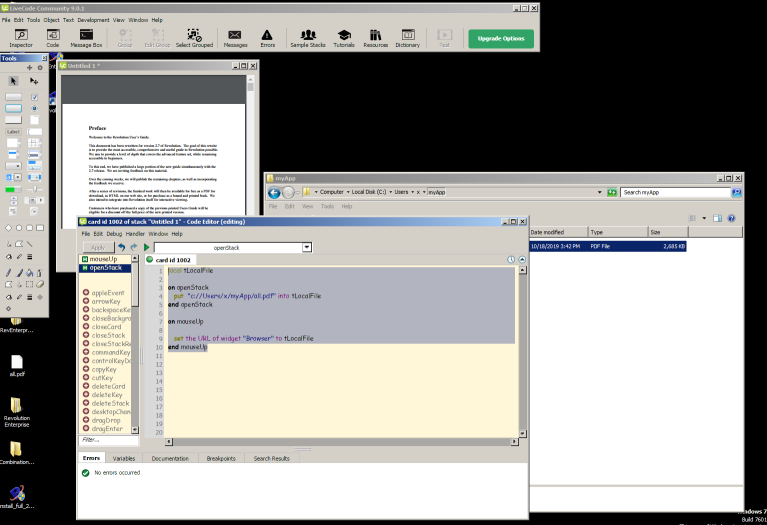Click the Message Box toolbar icon
The image size is (767, 525).
pos(85,38)
